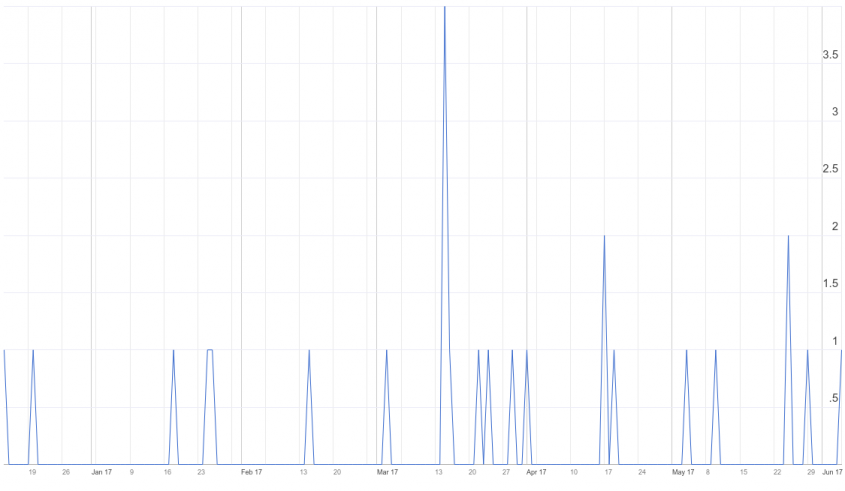845x491 pixels.
Task: Click the peak of 2 near May 22
Action: pos(788,236)
